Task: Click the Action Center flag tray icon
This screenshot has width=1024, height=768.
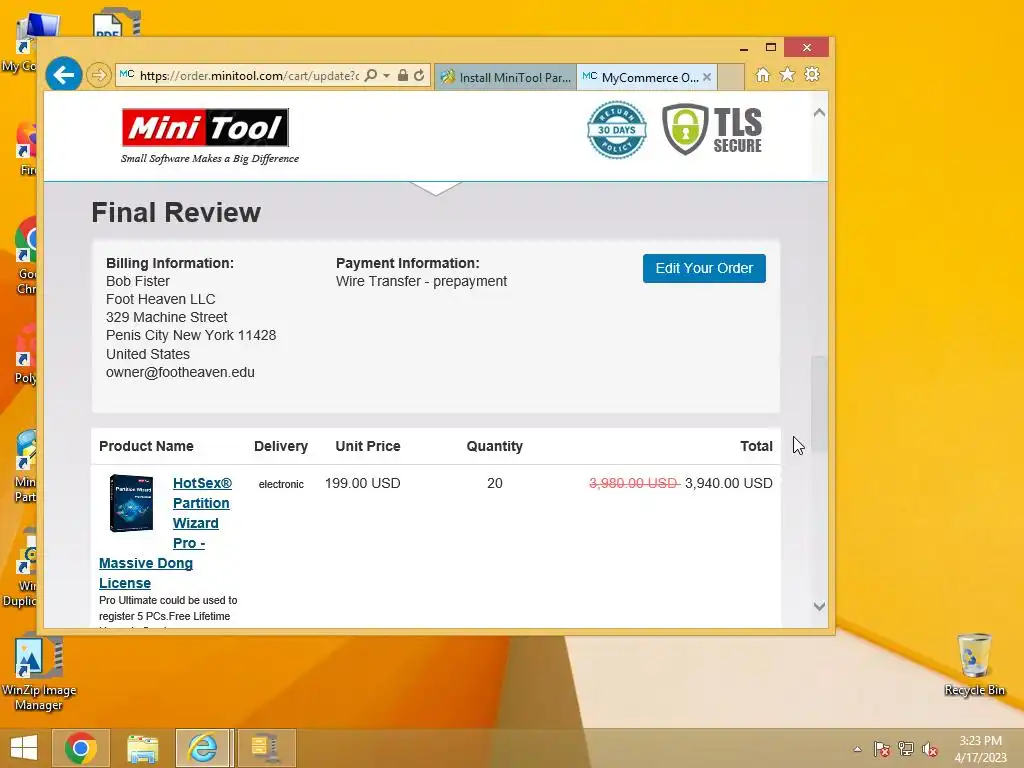Action: [881, 749]
